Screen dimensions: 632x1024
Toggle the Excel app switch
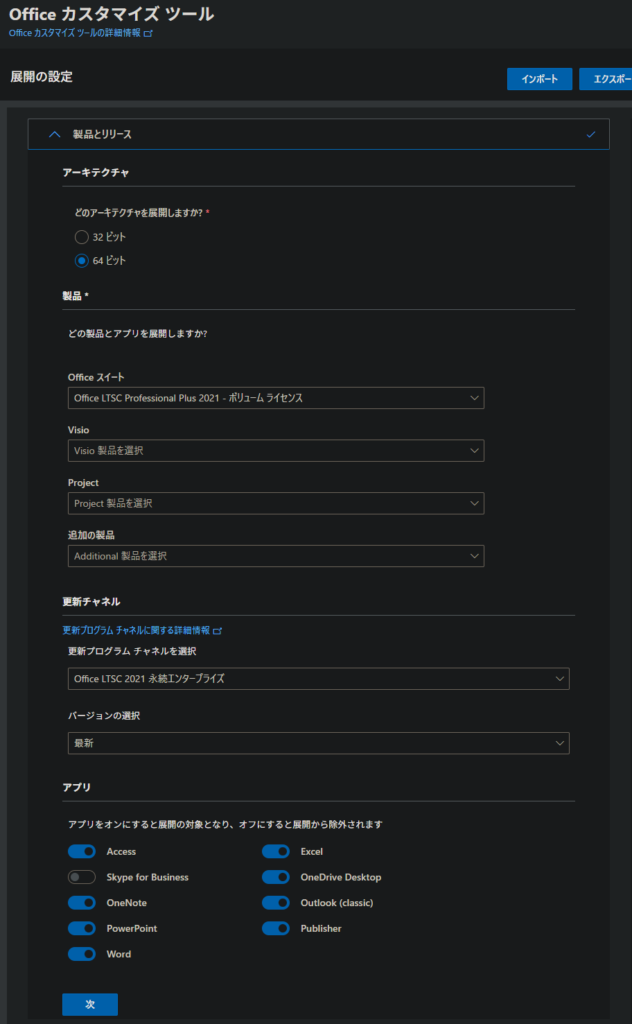pyautogui.click(x=276, y=852)
